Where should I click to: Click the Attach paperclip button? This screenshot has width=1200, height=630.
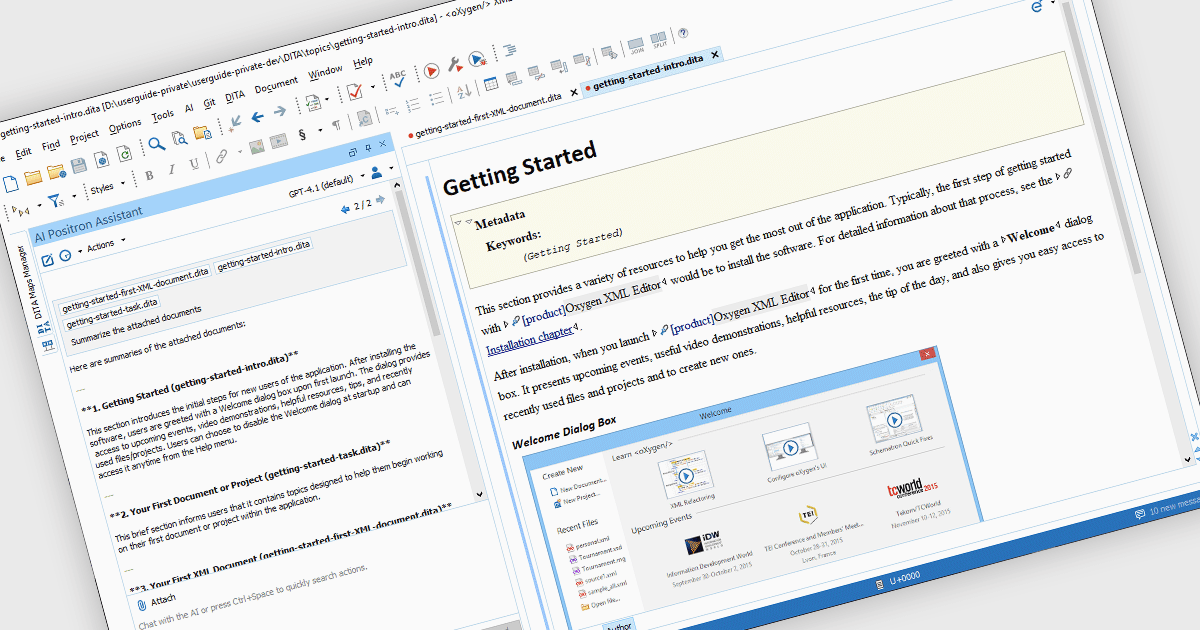coord(155,601)
